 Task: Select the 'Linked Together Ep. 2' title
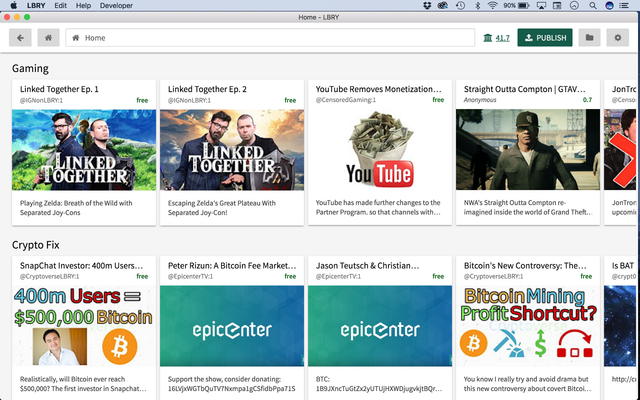[207, 89]
